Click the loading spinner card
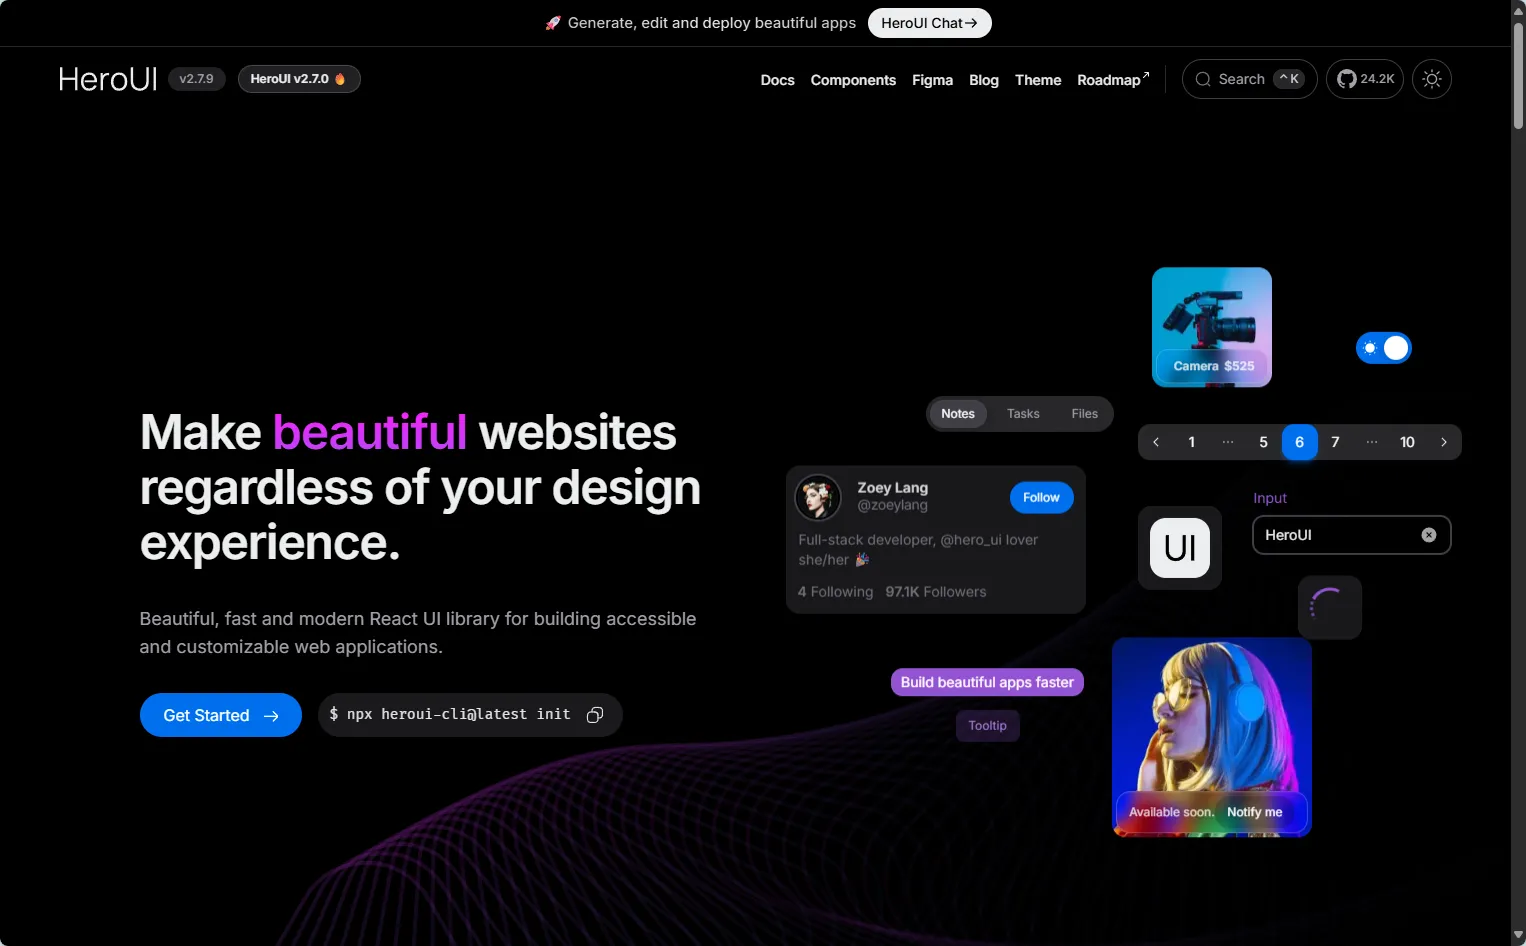1526x946 pixels. [x=1330, y=607]
